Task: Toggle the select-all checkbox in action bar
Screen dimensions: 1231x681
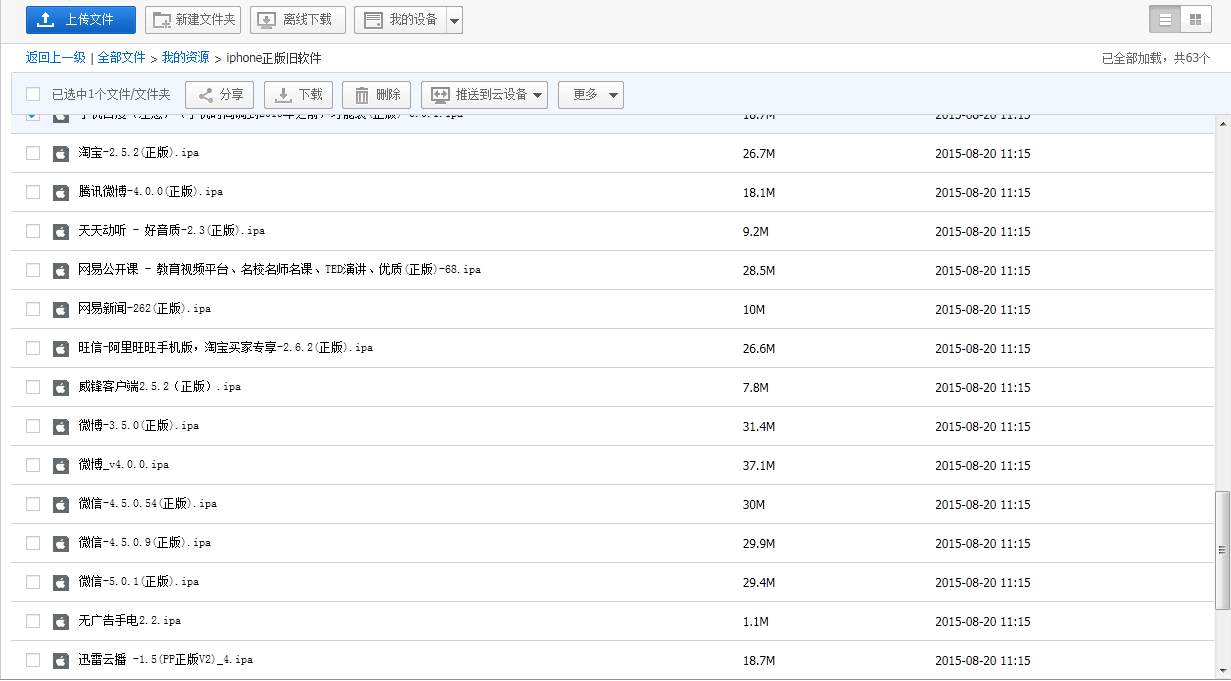Action: [33, 94]
